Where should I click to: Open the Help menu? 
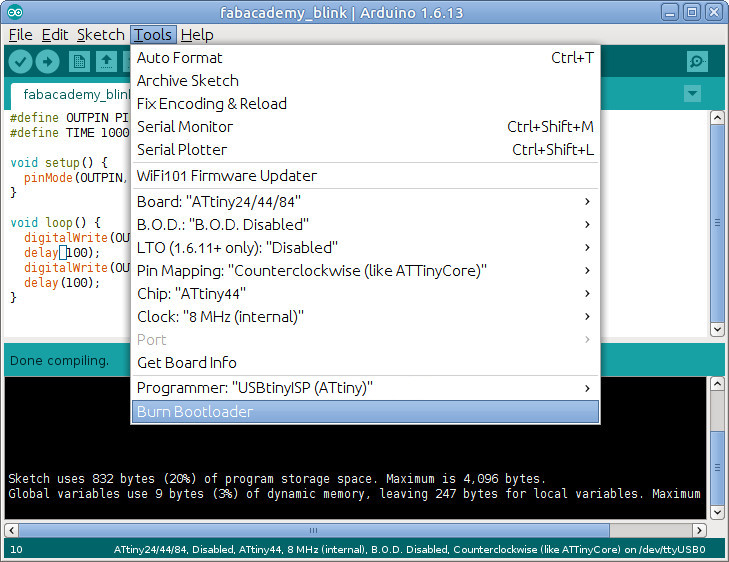click(x=197, y=35)
